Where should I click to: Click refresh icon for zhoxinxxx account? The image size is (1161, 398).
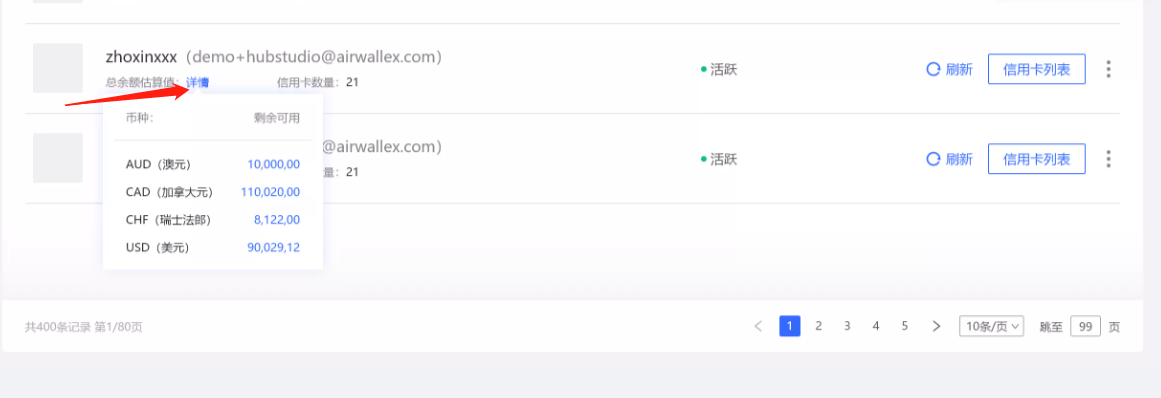click(933, 70)
